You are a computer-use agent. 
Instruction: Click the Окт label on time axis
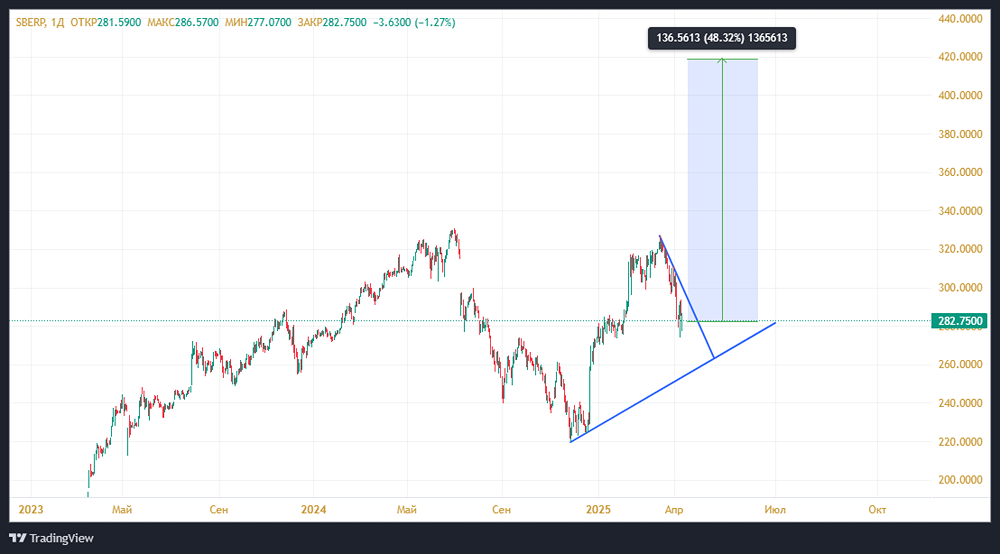[877, 509]
